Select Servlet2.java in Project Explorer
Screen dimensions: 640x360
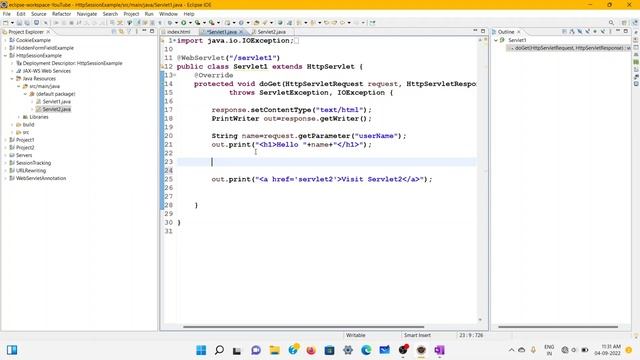[x=56, y=109]
